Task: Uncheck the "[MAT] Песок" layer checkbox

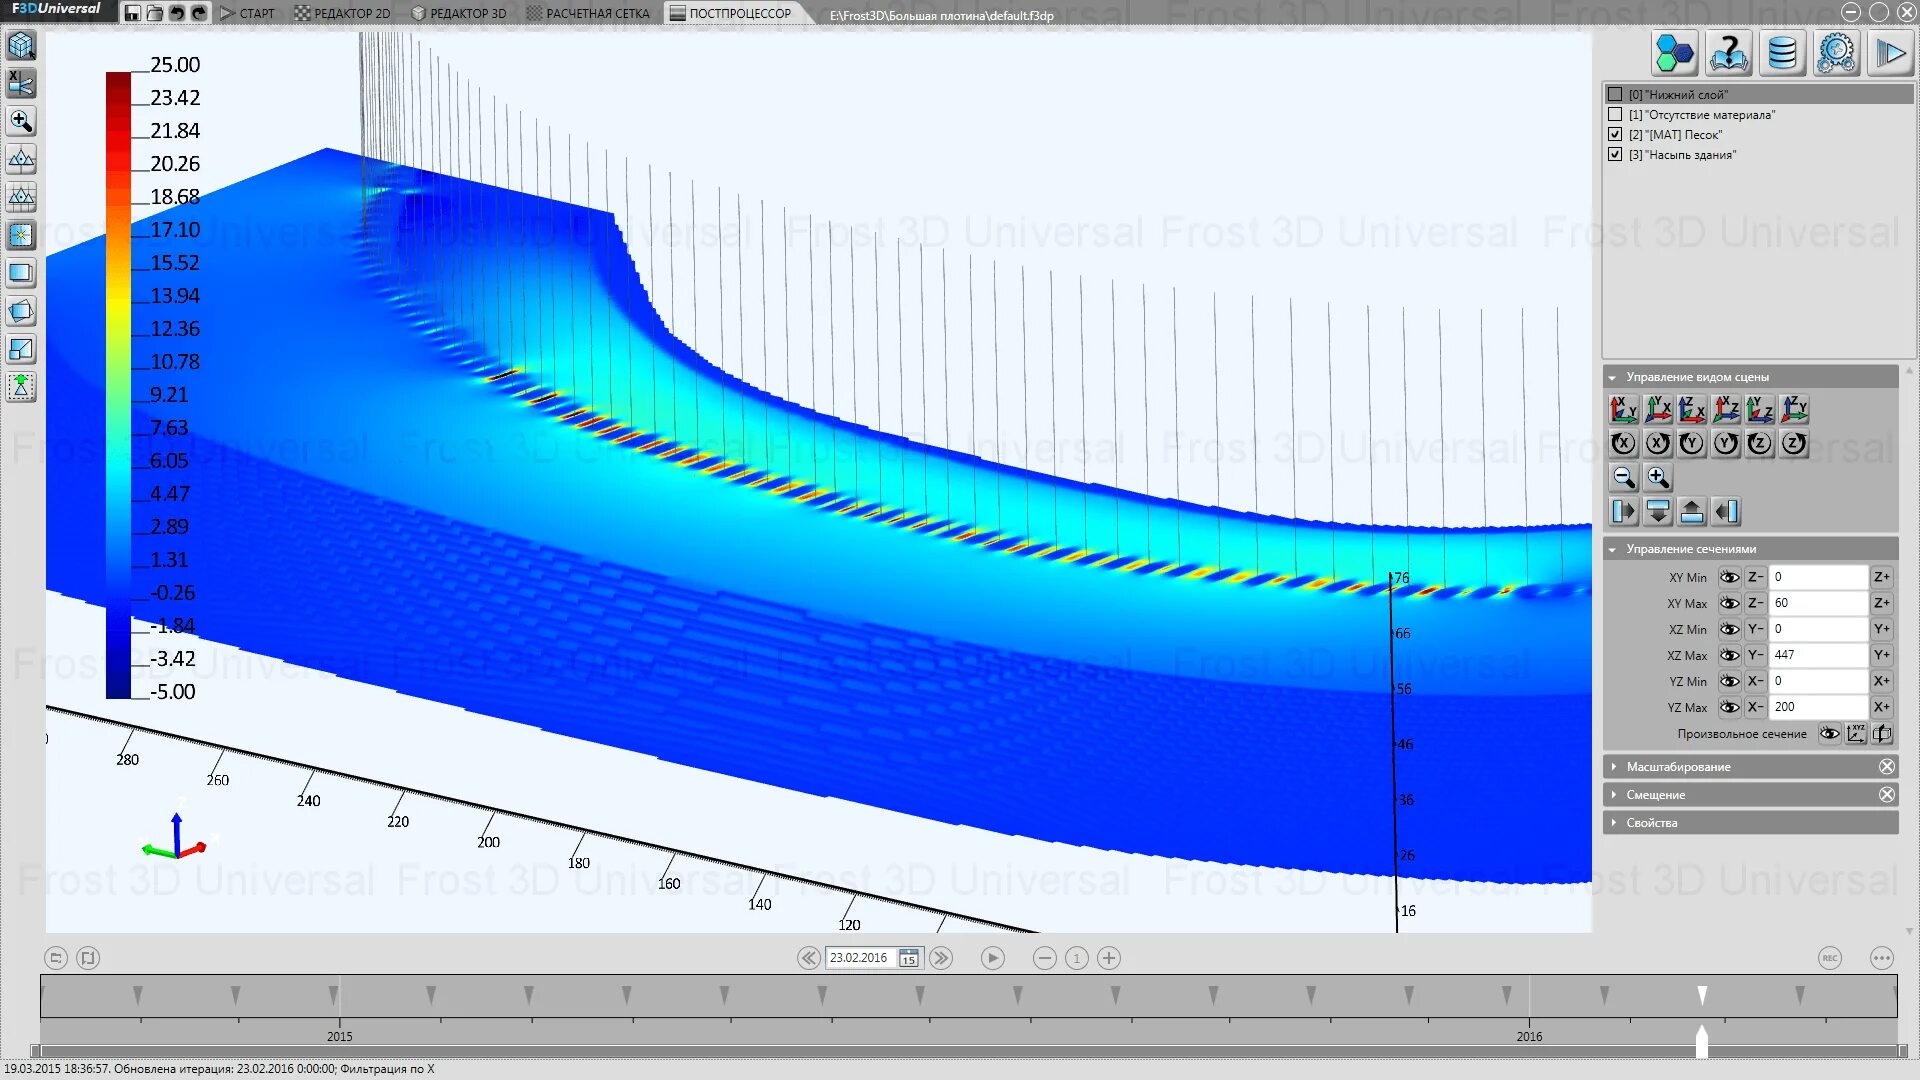Action: click(1615, 134)
